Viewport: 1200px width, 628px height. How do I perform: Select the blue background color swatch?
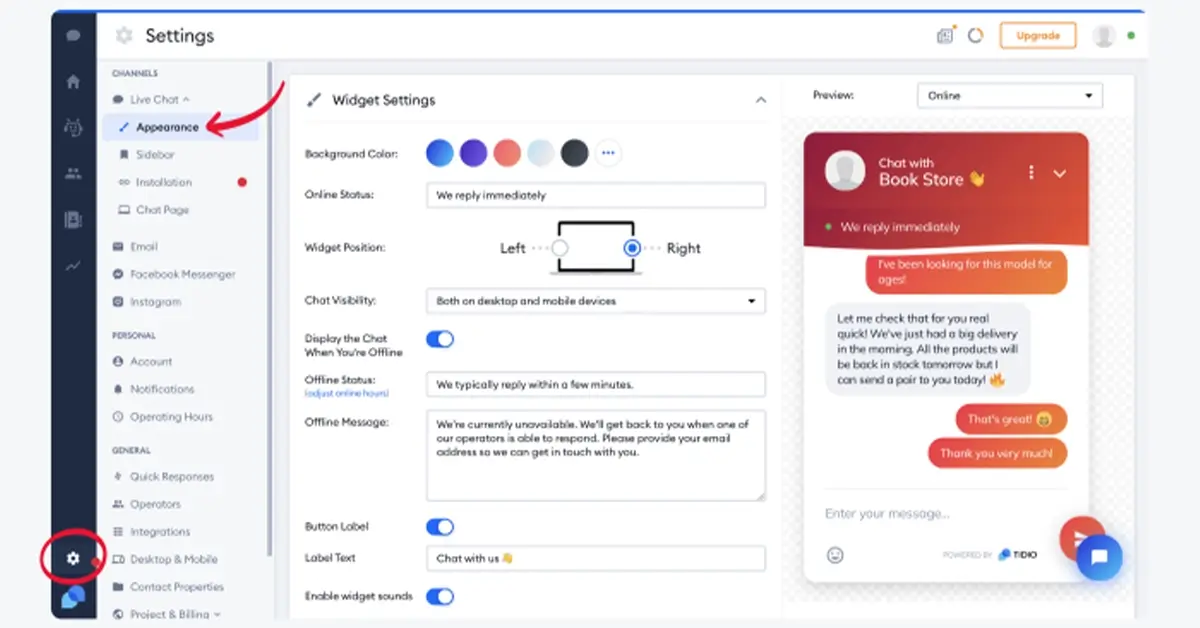[440, 153]
